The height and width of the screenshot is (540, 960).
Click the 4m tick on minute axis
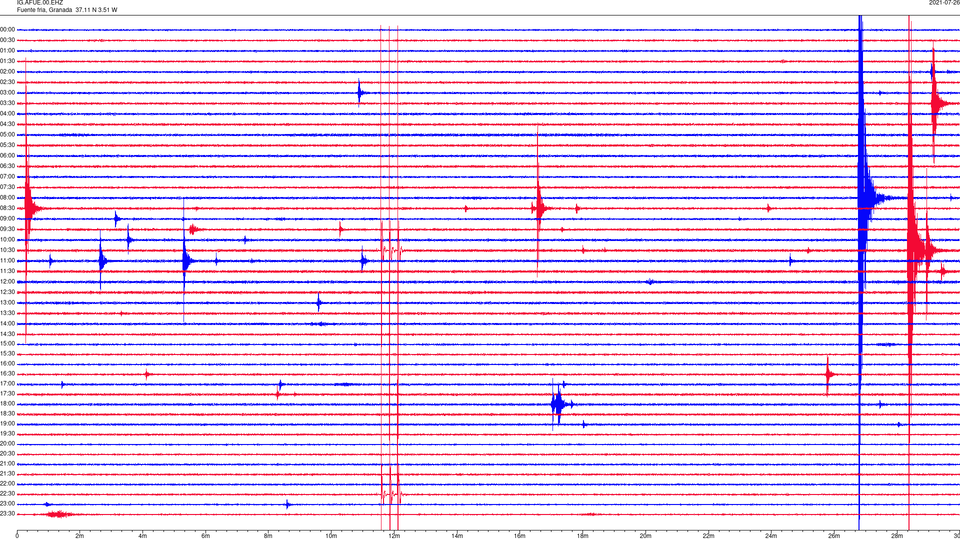click(x=143, y=536)
